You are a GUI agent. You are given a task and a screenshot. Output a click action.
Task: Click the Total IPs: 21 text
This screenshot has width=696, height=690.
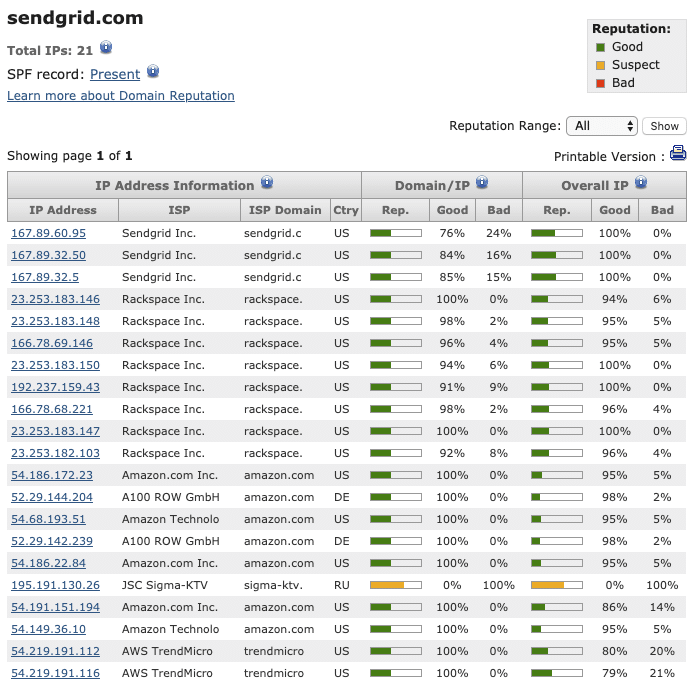50,51
